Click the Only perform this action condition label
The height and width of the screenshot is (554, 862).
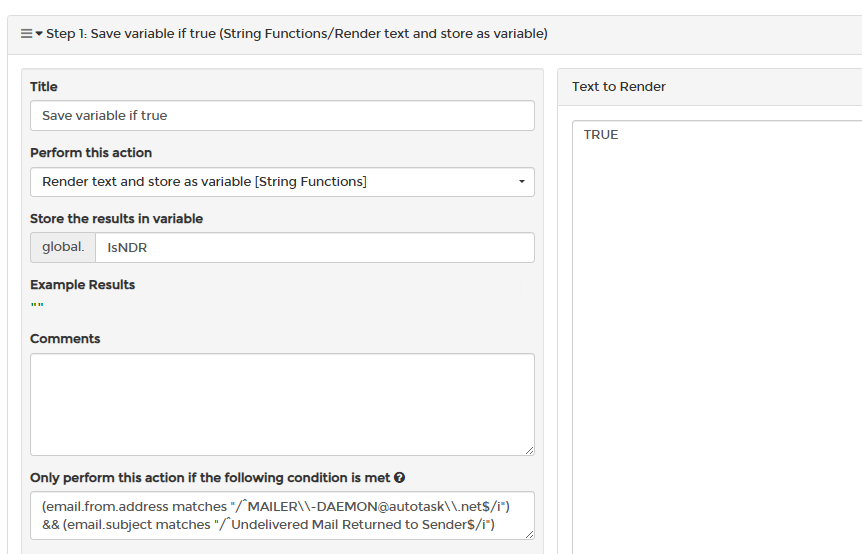(x=210, y=478)
